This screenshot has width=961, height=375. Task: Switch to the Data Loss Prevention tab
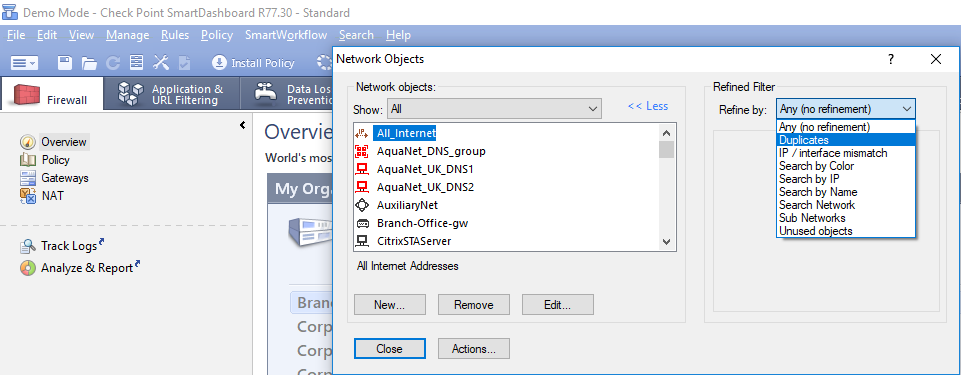pyautogui.click(x=287, y=94)
